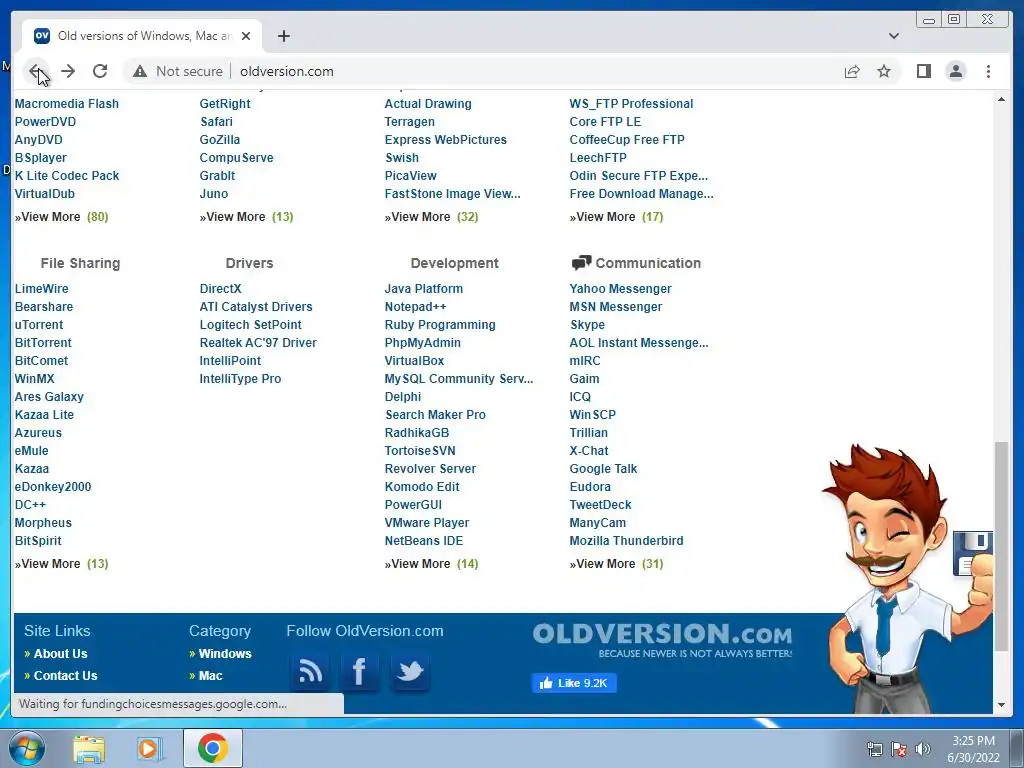Close the Old versions tab
Screen dimensions: 1024x768
[246, 36]
